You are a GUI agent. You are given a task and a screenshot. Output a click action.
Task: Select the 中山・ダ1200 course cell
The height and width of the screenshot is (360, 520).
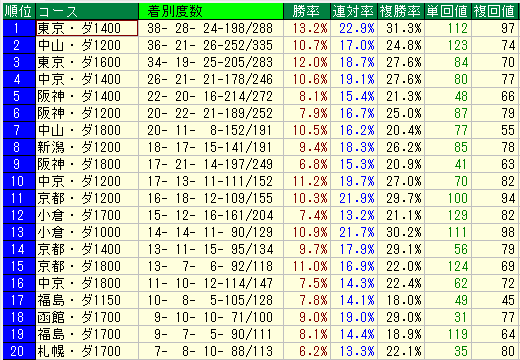point(87,45)
